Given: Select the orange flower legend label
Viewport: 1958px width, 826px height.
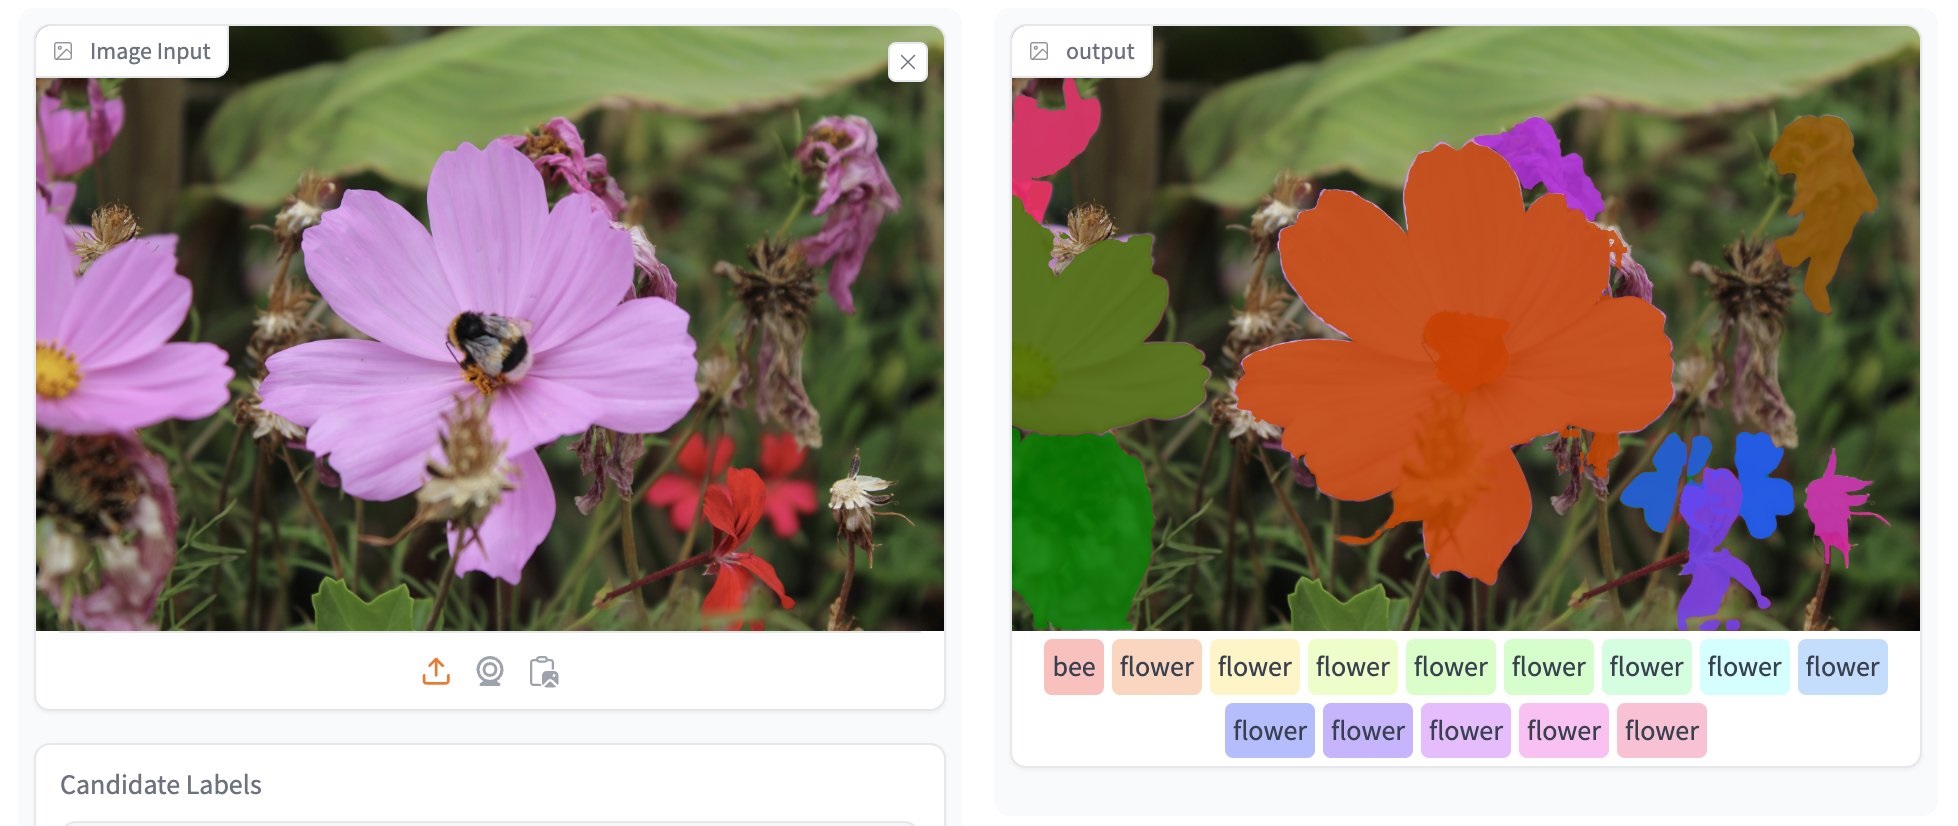Looking at the screenshot, I should point(1157,667).
